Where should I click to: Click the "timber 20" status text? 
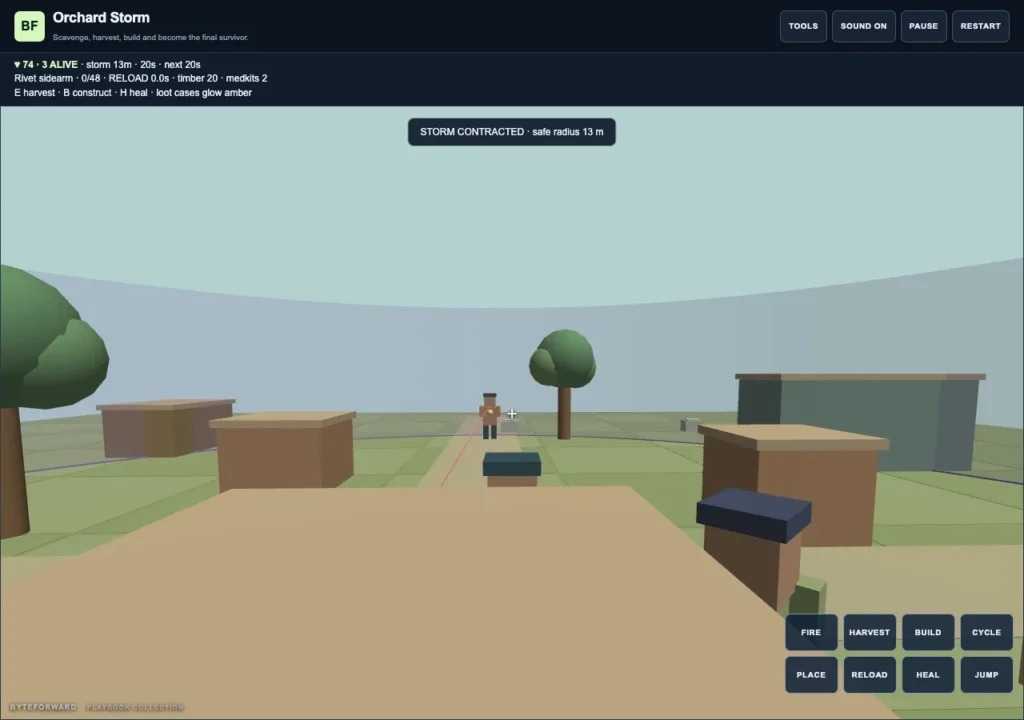click(197, 78)
